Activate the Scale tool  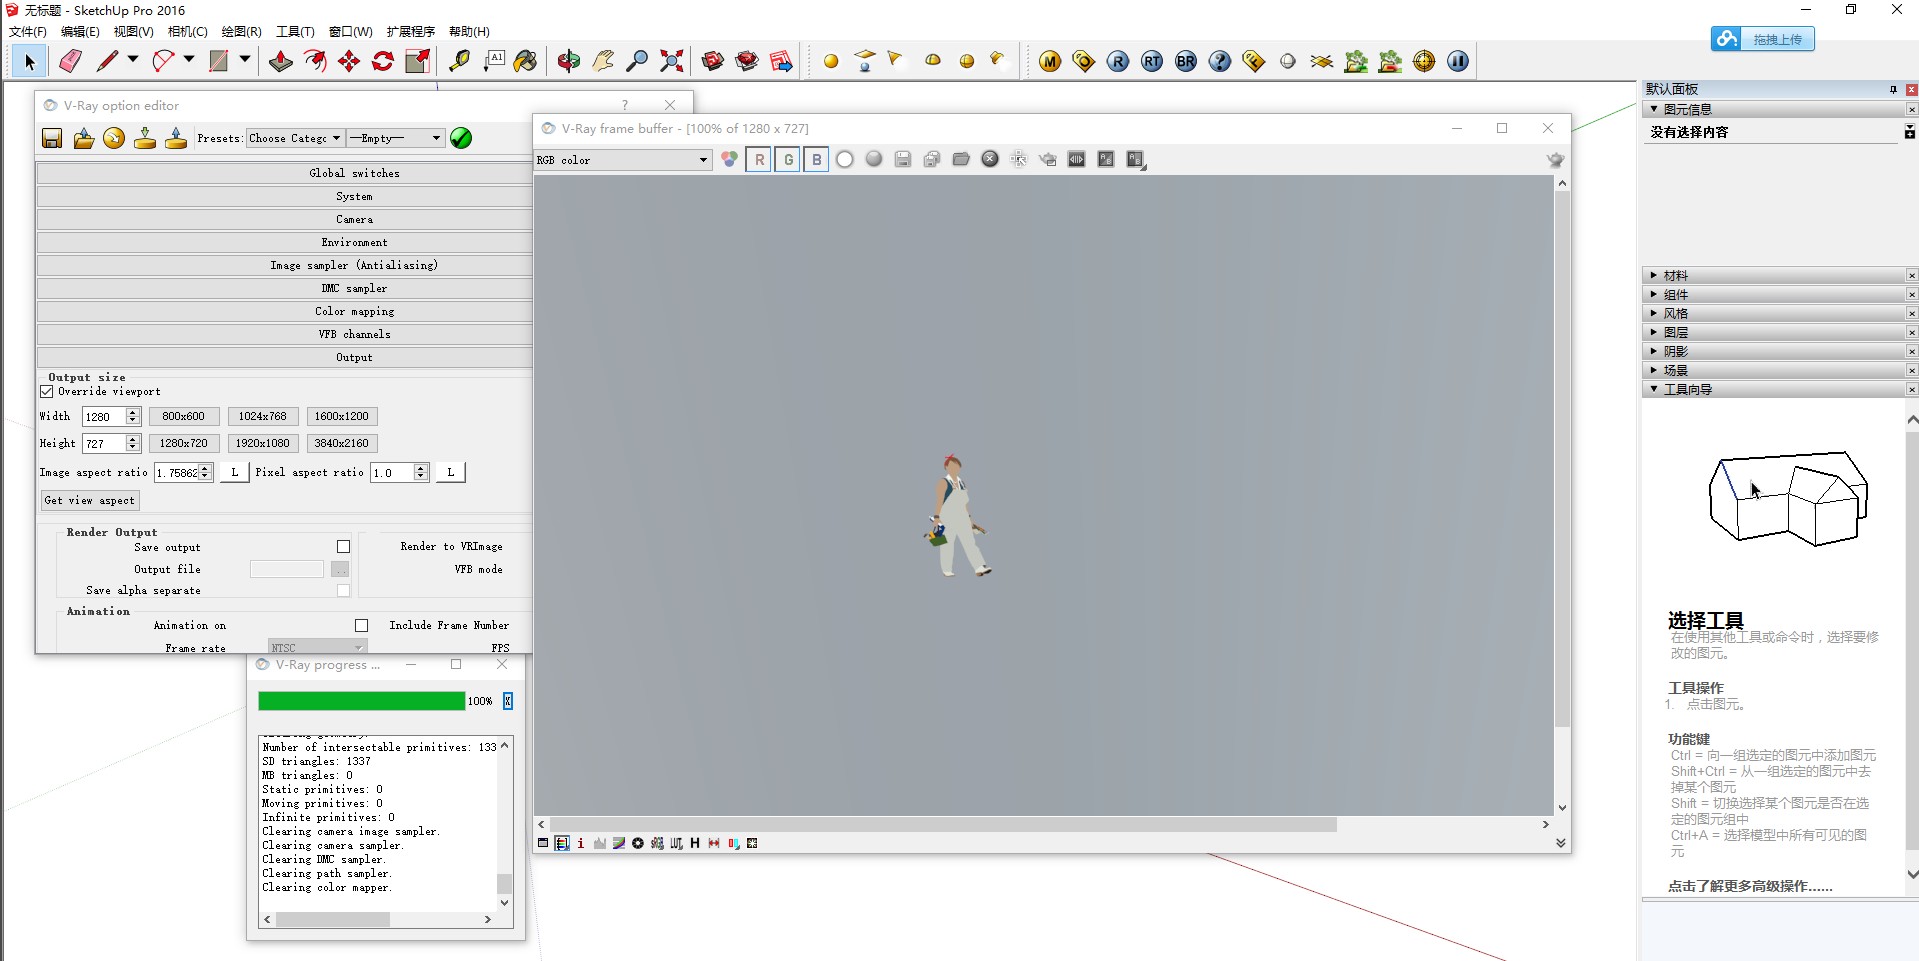tap(417, 62)
